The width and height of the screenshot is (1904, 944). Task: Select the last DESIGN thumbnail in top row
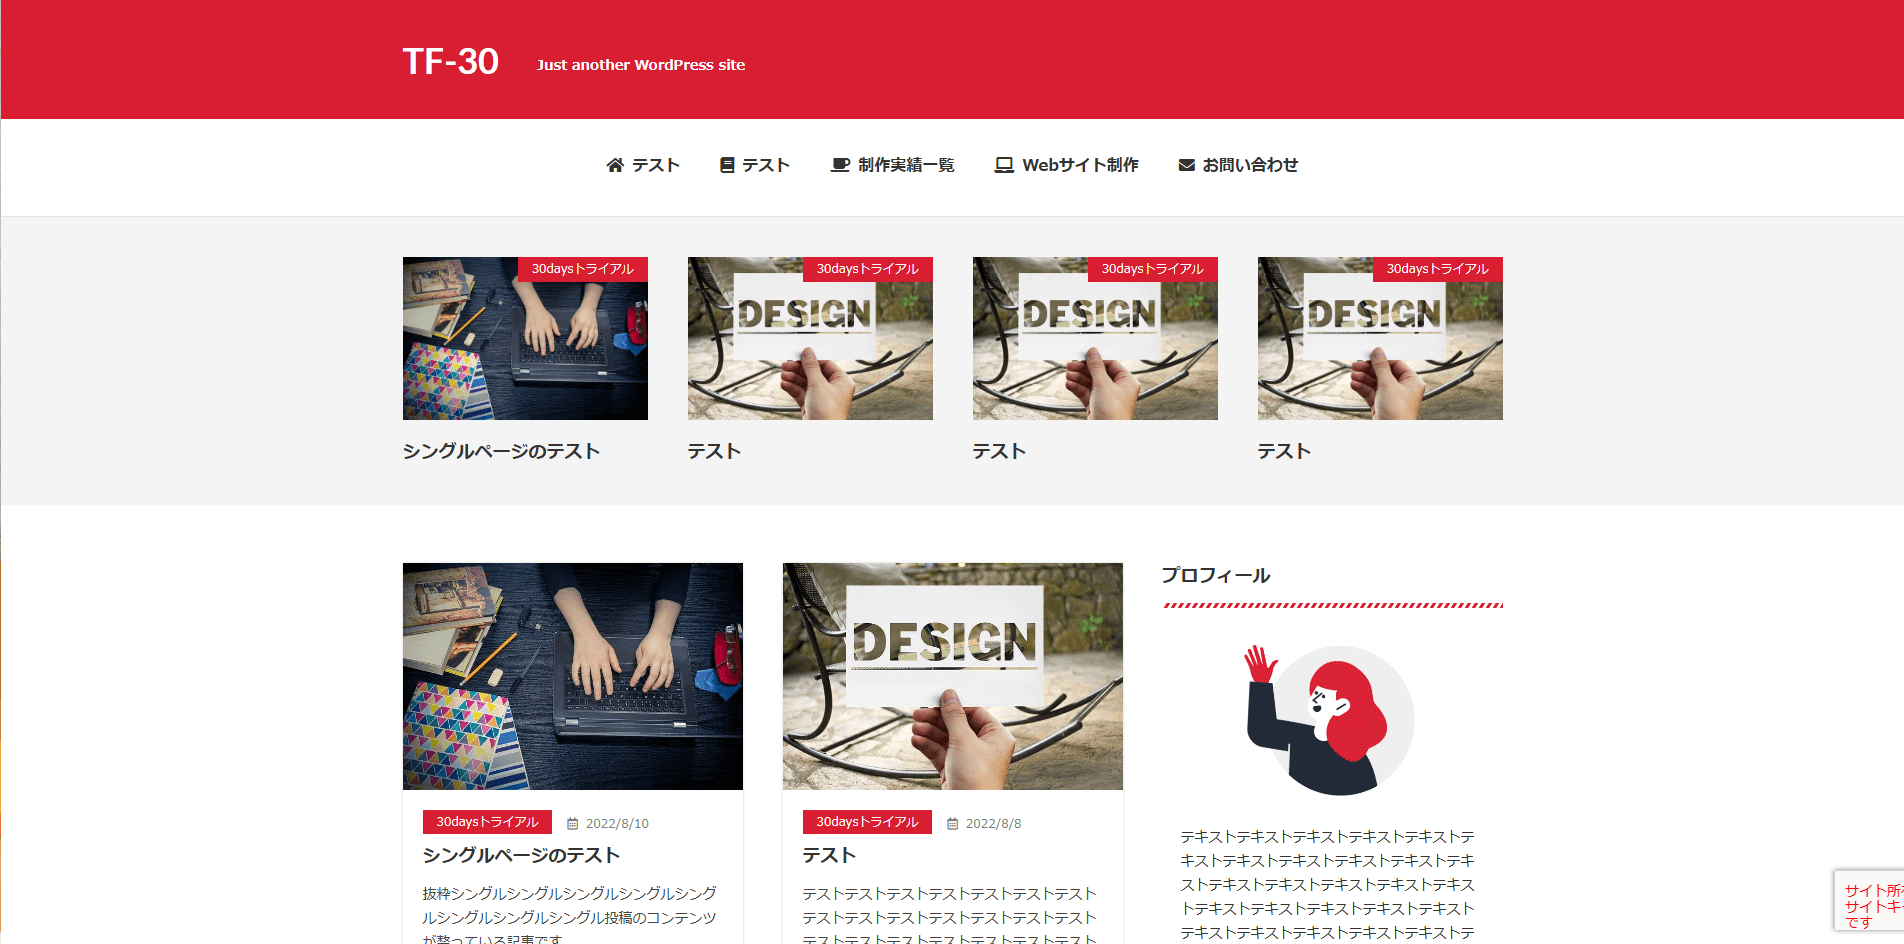pyautogui.click(x=1380, y=339)
